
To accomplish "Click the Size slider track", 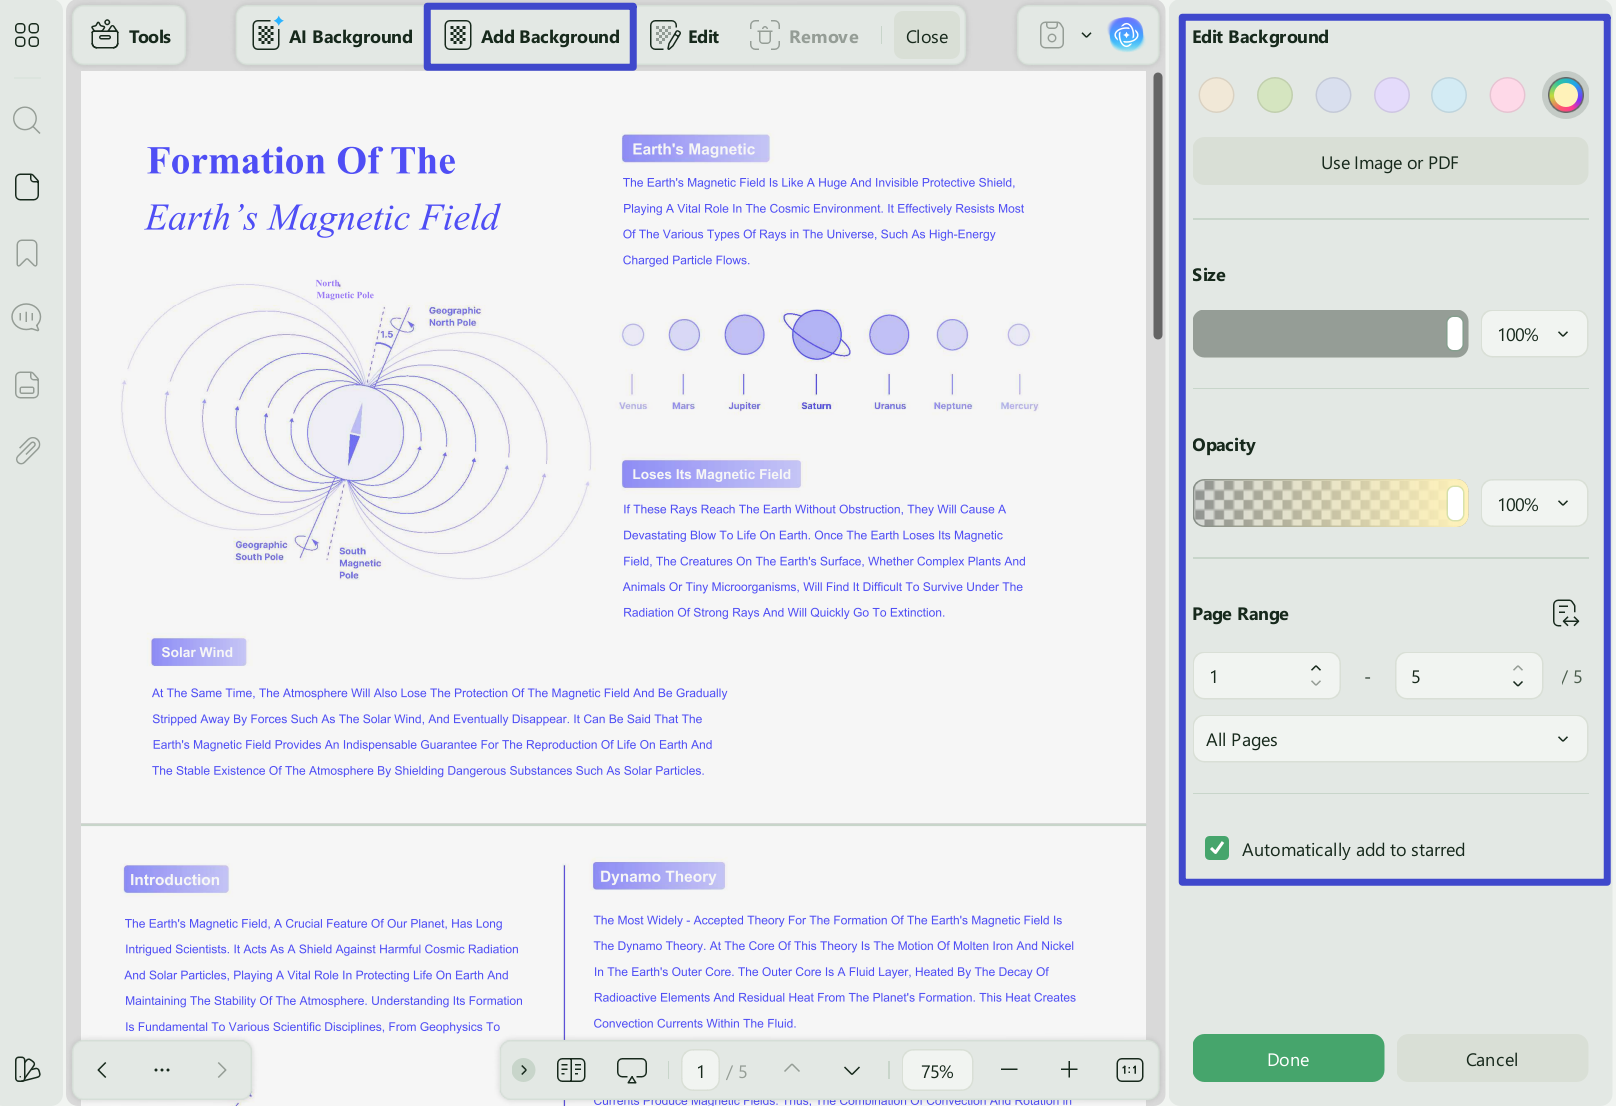I will click(x=1330, y=334).
